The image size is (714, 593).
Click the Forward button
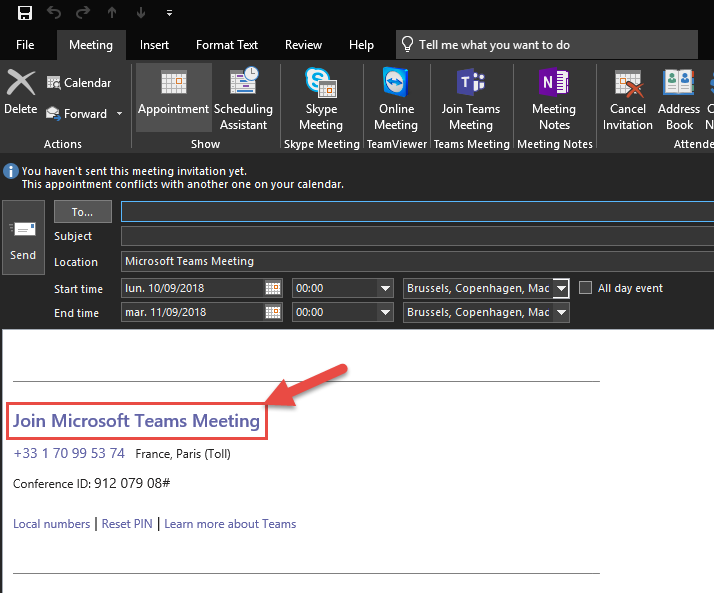click(77, 113)
